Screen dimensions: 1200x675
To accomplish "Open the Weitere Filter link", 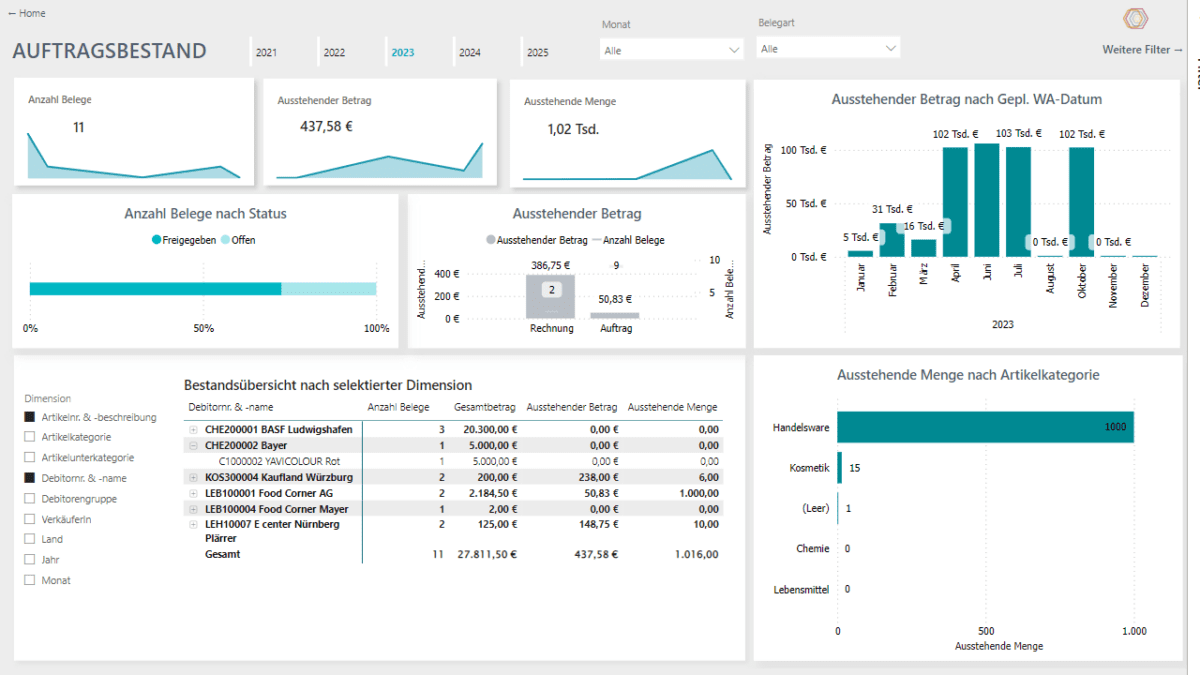I will pyautogui.click(x=1143, y=49).
